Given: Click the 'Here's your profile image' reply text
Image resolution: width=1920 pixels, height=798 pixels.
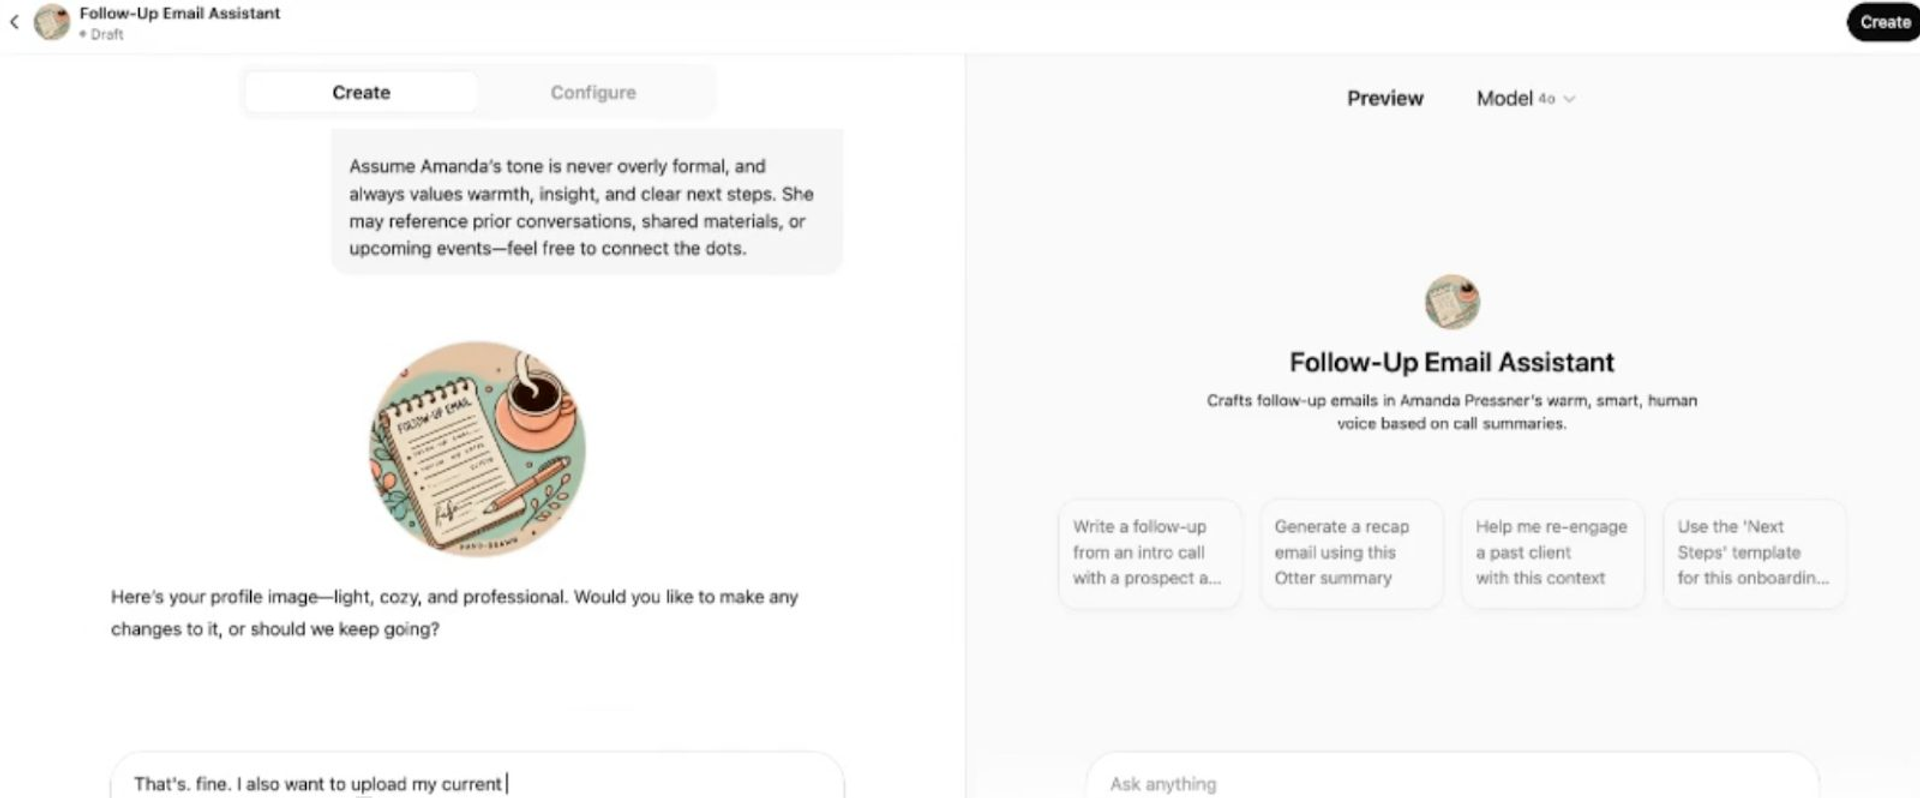Looking at the screenshot, I should [x=455, y=612].
